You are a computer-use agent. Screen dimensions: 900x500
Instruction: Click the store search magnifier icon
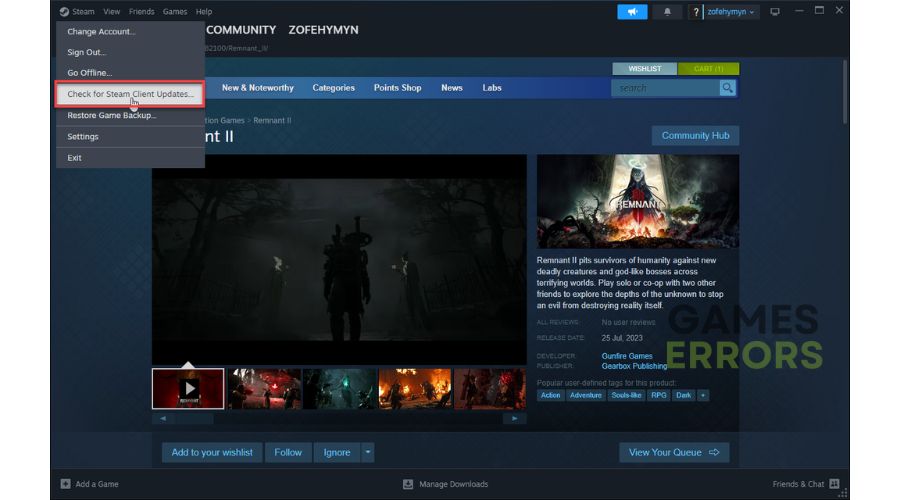[727, 88]
